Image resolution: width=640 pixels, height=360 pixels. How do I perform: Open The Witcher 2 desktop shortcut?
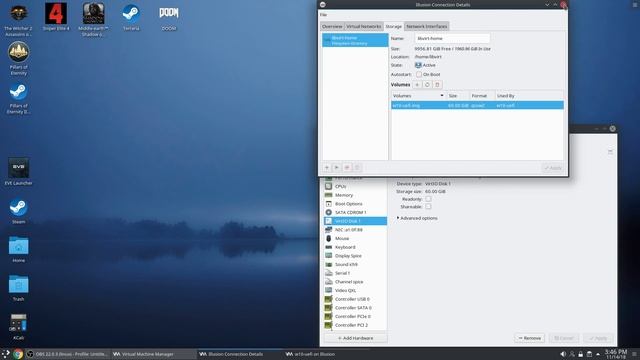pos(18,20)
